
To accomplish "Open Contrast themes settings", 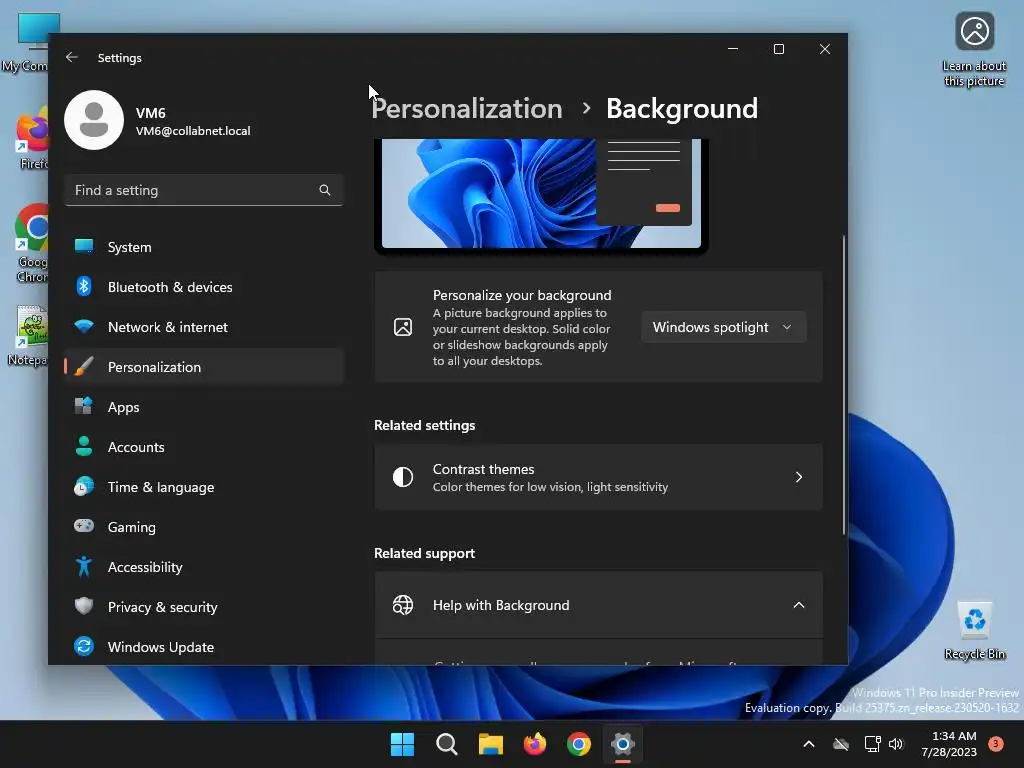I will (x=598, y=477).
